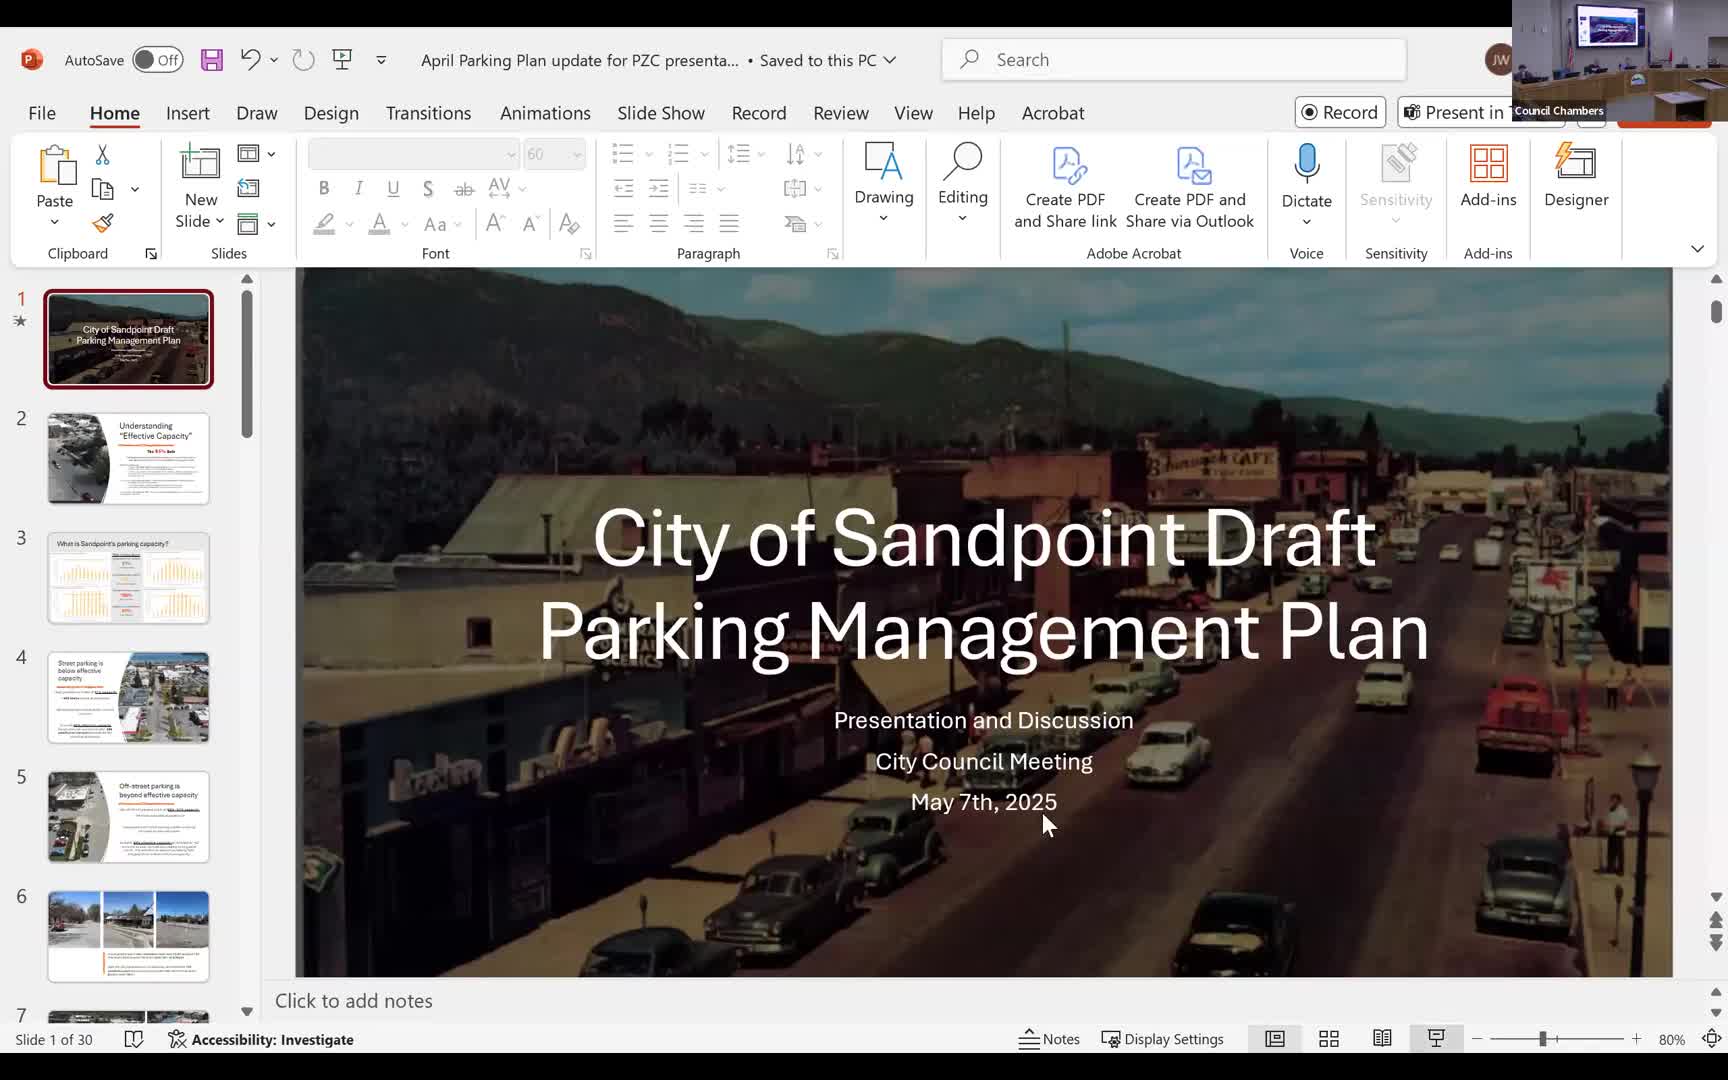Toggle the AutoSave switch
This screenshot has height=1080, width=1728.
coord(158,60)
